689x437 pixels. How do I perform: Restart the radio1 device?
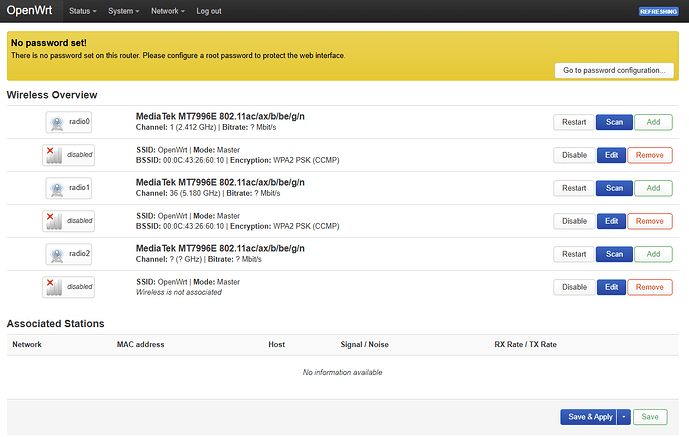[x=574, y=188]
